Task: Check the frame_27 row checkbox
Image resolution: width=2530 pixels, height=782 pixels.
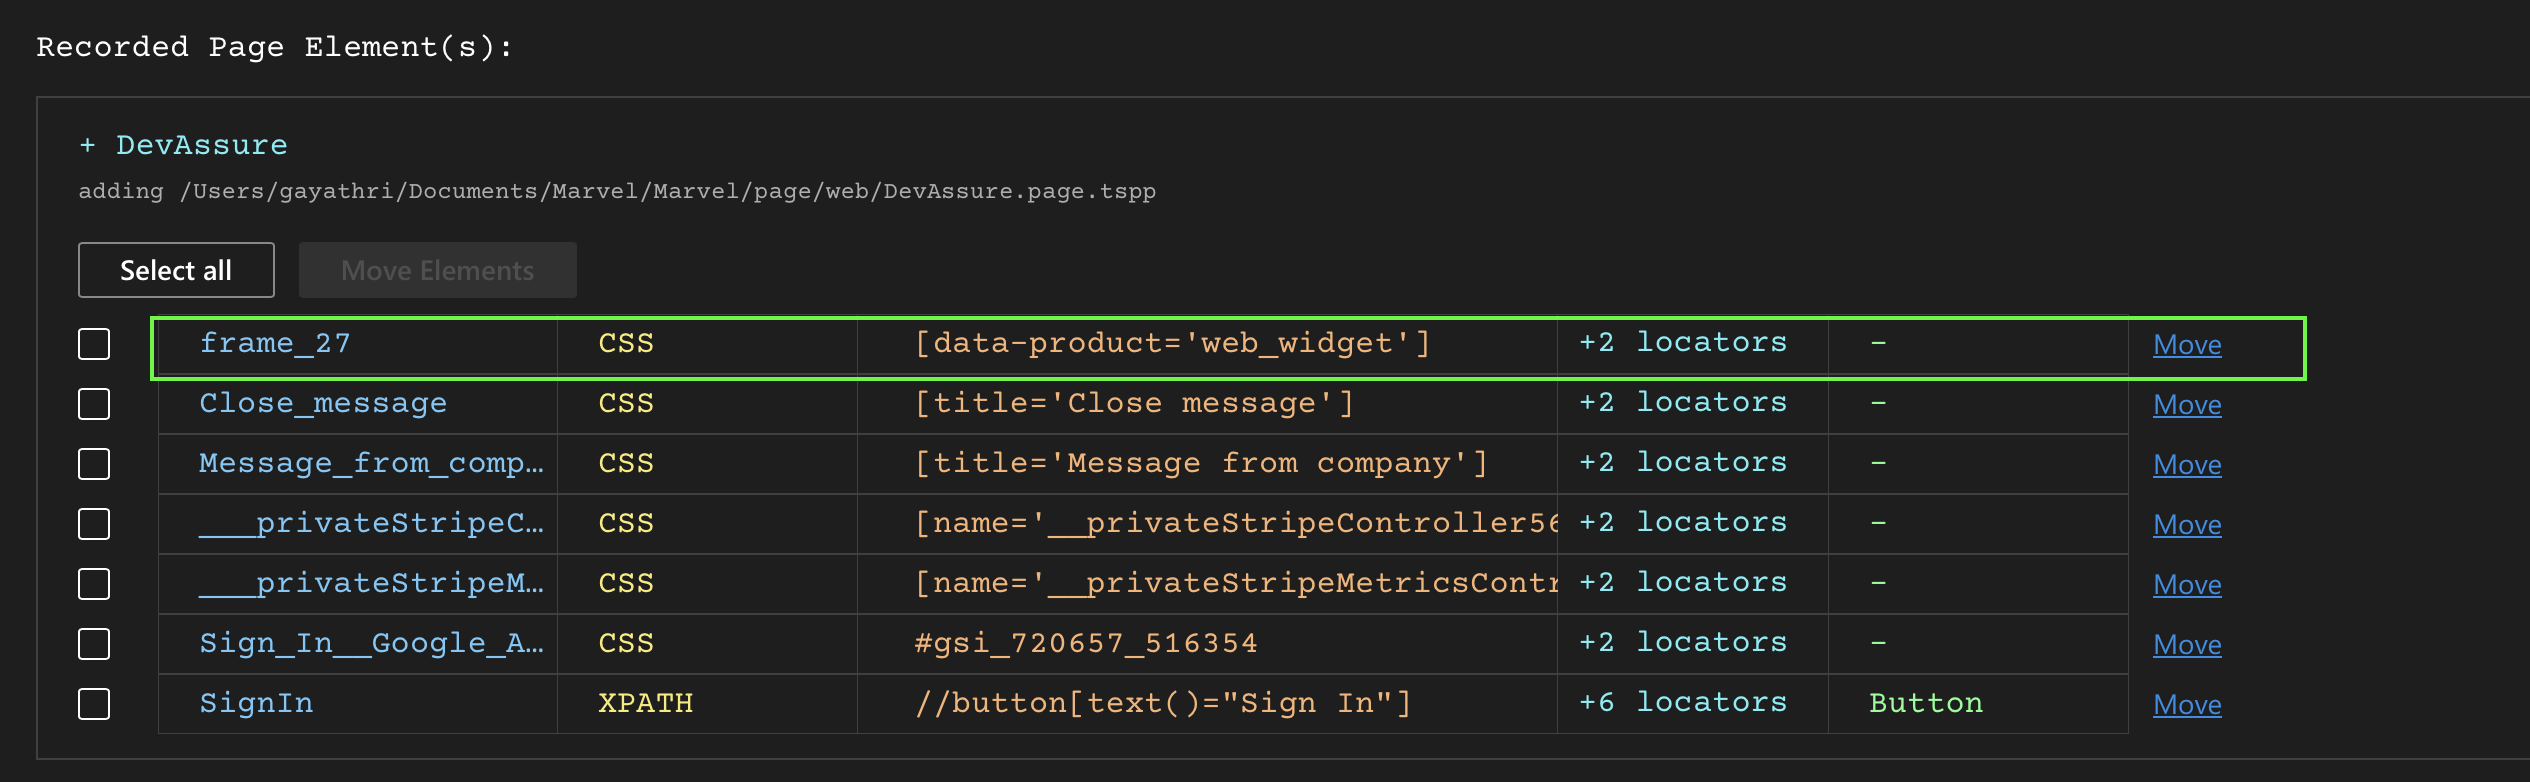Action: [94, 344]
